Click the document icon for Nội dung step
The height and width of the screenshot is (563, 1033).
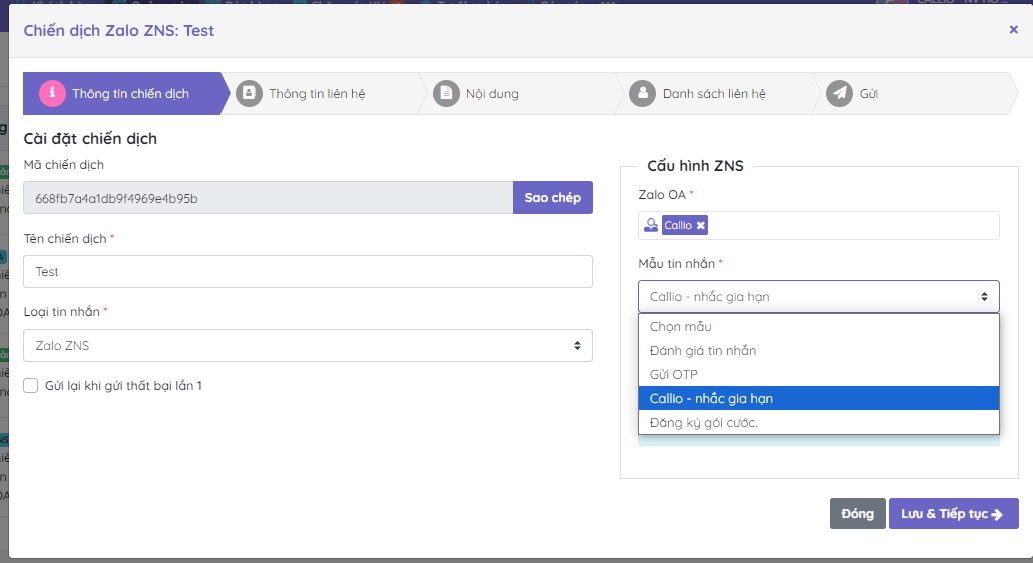pos(446,94)
